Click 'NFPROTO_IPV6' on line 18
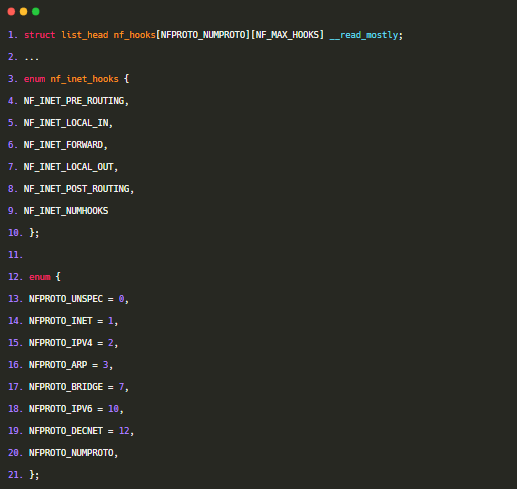517x489 pixels. pos(61,409)
